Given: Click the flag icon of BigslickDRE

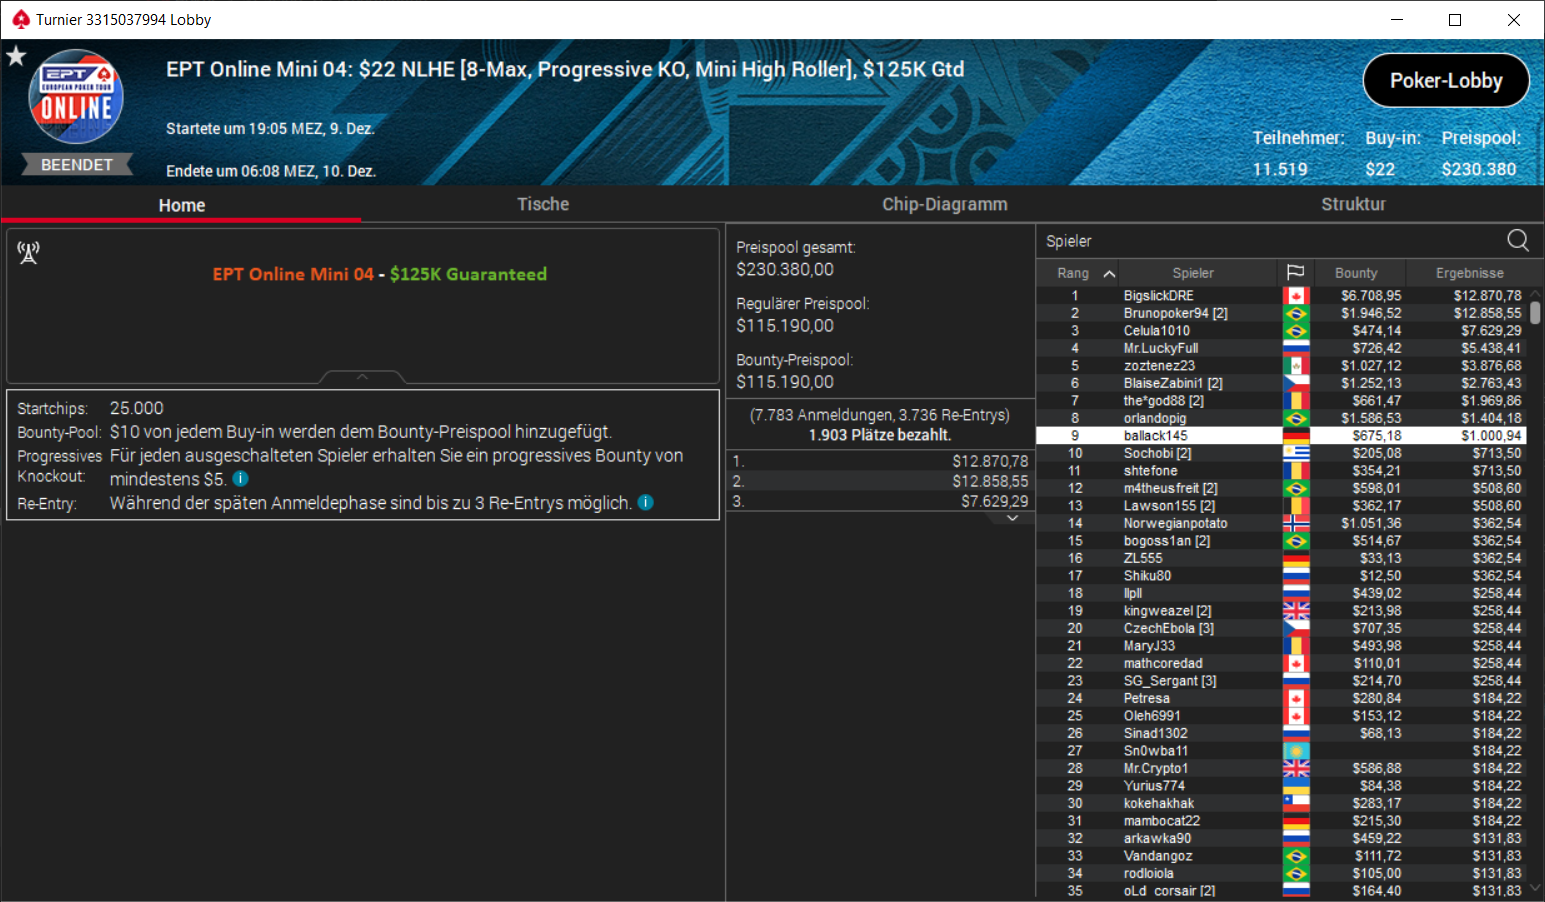Looking at the screenshot, I should tap(1296, 296).
